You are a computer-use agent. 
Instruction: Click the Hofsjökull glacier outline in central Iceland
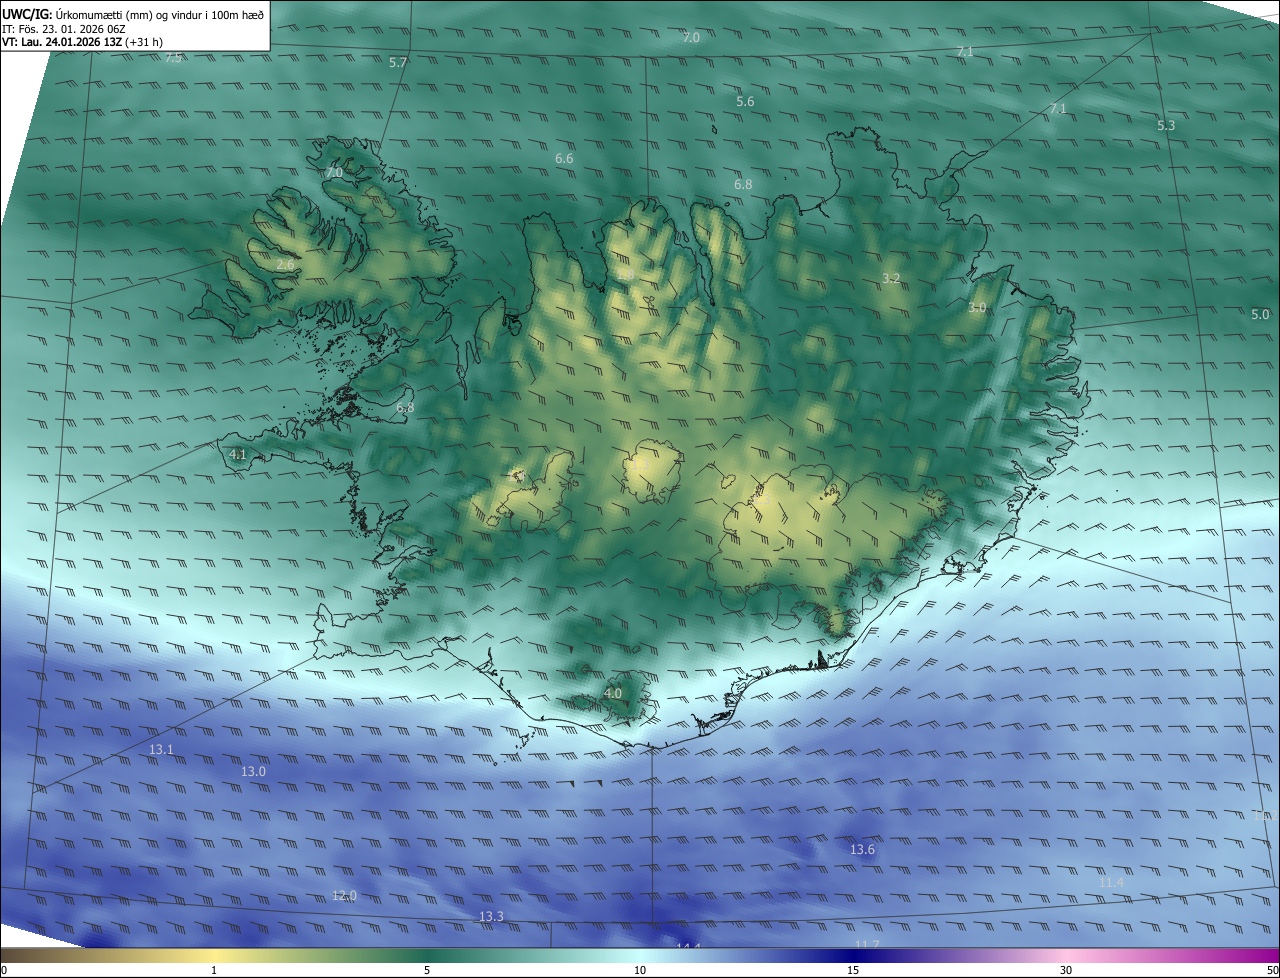click(652, 471)
